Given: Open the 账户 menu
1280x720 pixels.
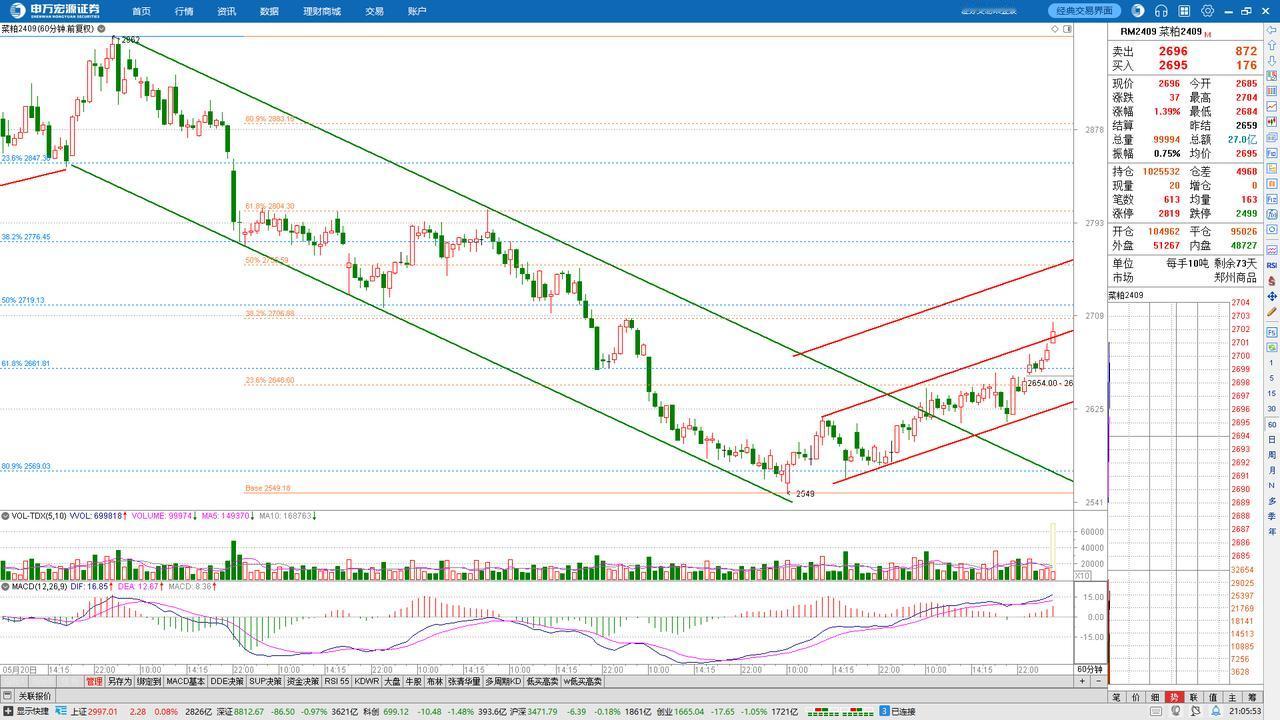Looking at the screenshot, I should (417, 11).
